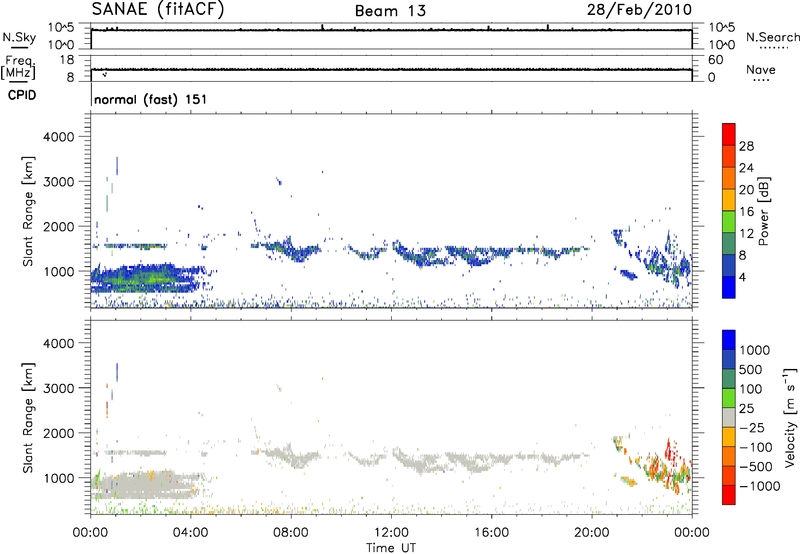Select the blue Power segment between 4 and 8
This screenshot has width=800, height=554.
pyautogui.click(x=729, y=265)
